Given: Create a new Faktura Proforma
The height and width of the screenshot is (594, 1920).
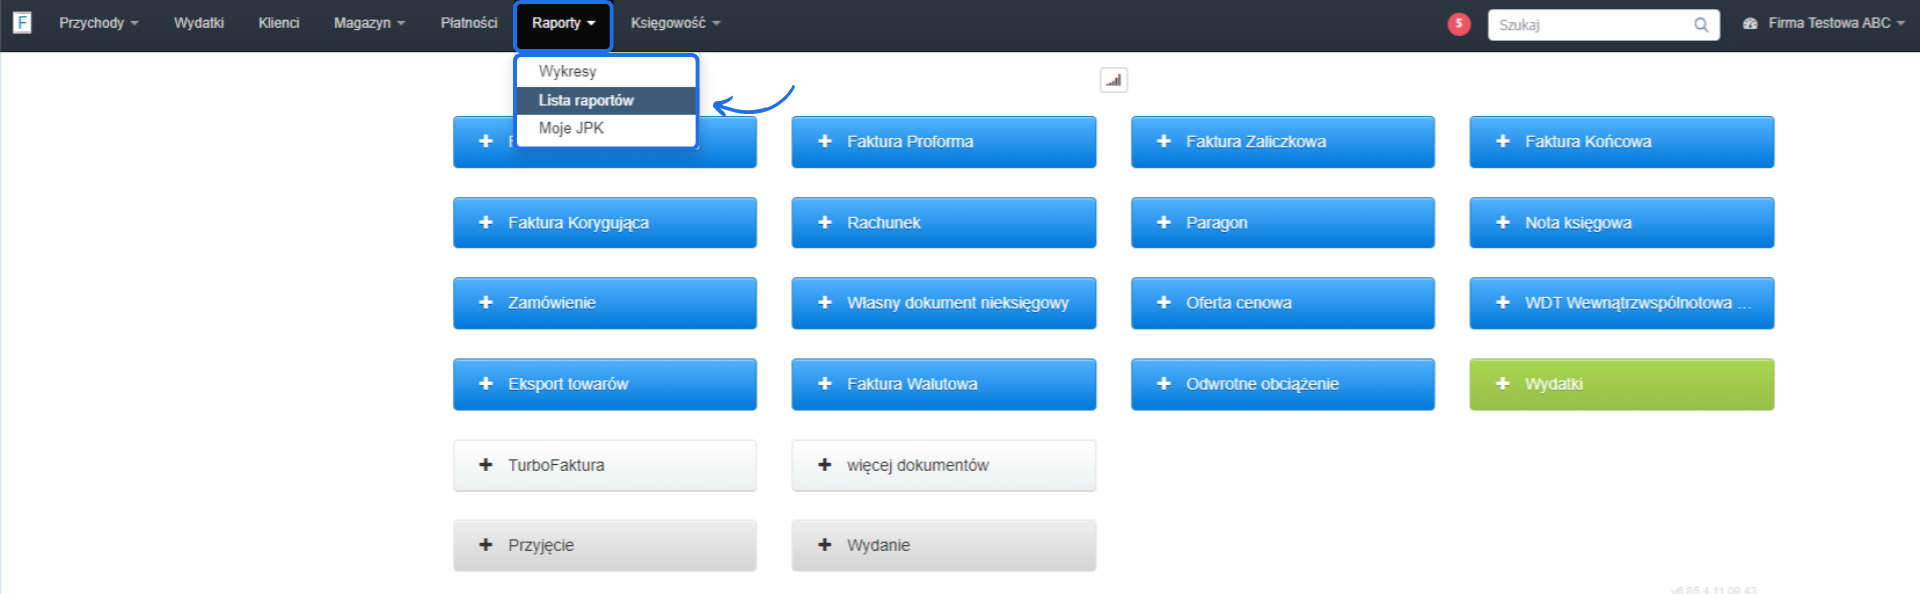Looking at the screenshot, I should 944,142.
